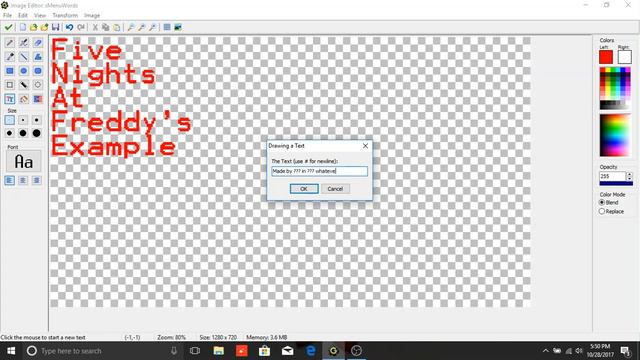This screenshot has width=640, height=360.
Task: Click the Right color white swatch
Action: (x=624, y=57)
